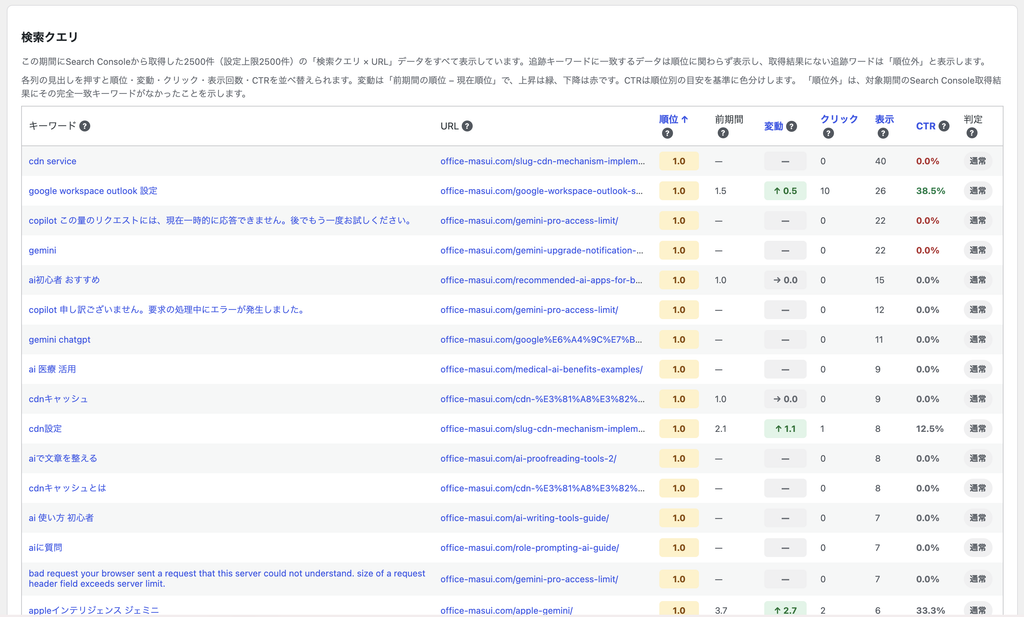Click ↑ 0.5 change badge
The image size is (1024, 617).
(x=785, y=191)
